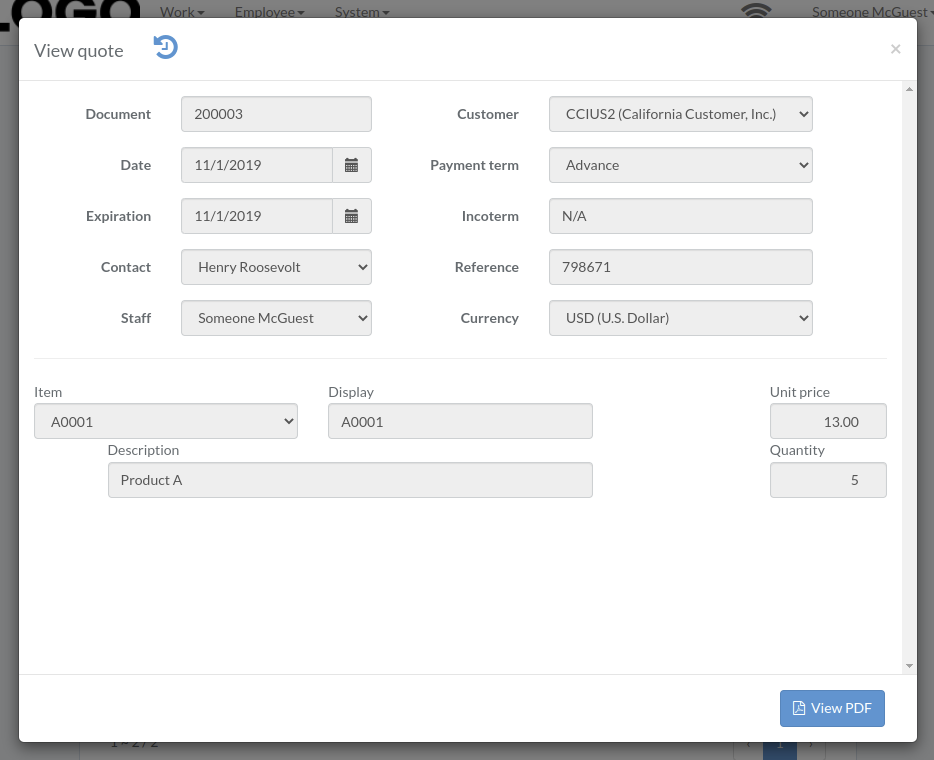This screenshot has height=760, width=934.
Task: Open the Expiration calendar picker
Action: (351, 216)
